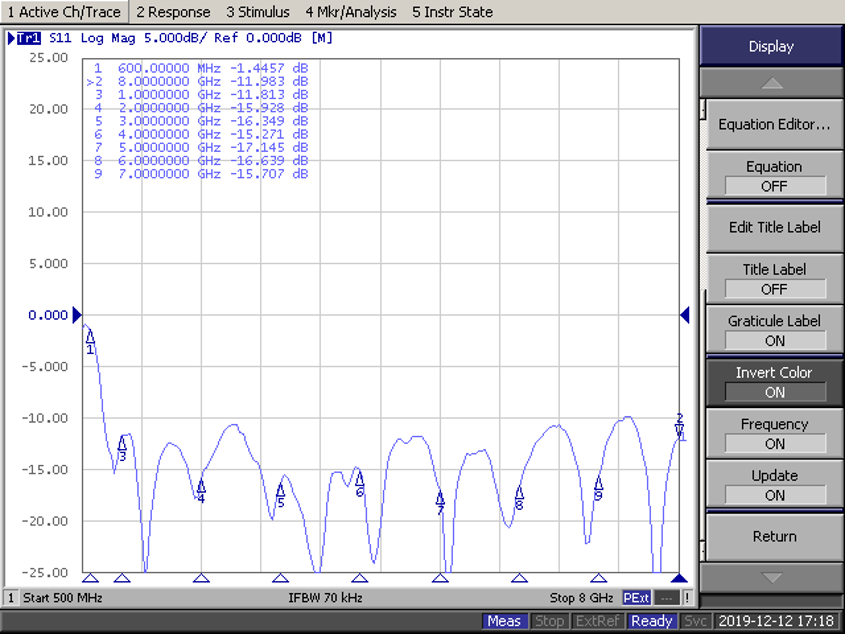The height and width of the screenshot is (634, 845).
Task: Click marker 6 readout -15.271 dB row
Action: [x=200, y=134]
